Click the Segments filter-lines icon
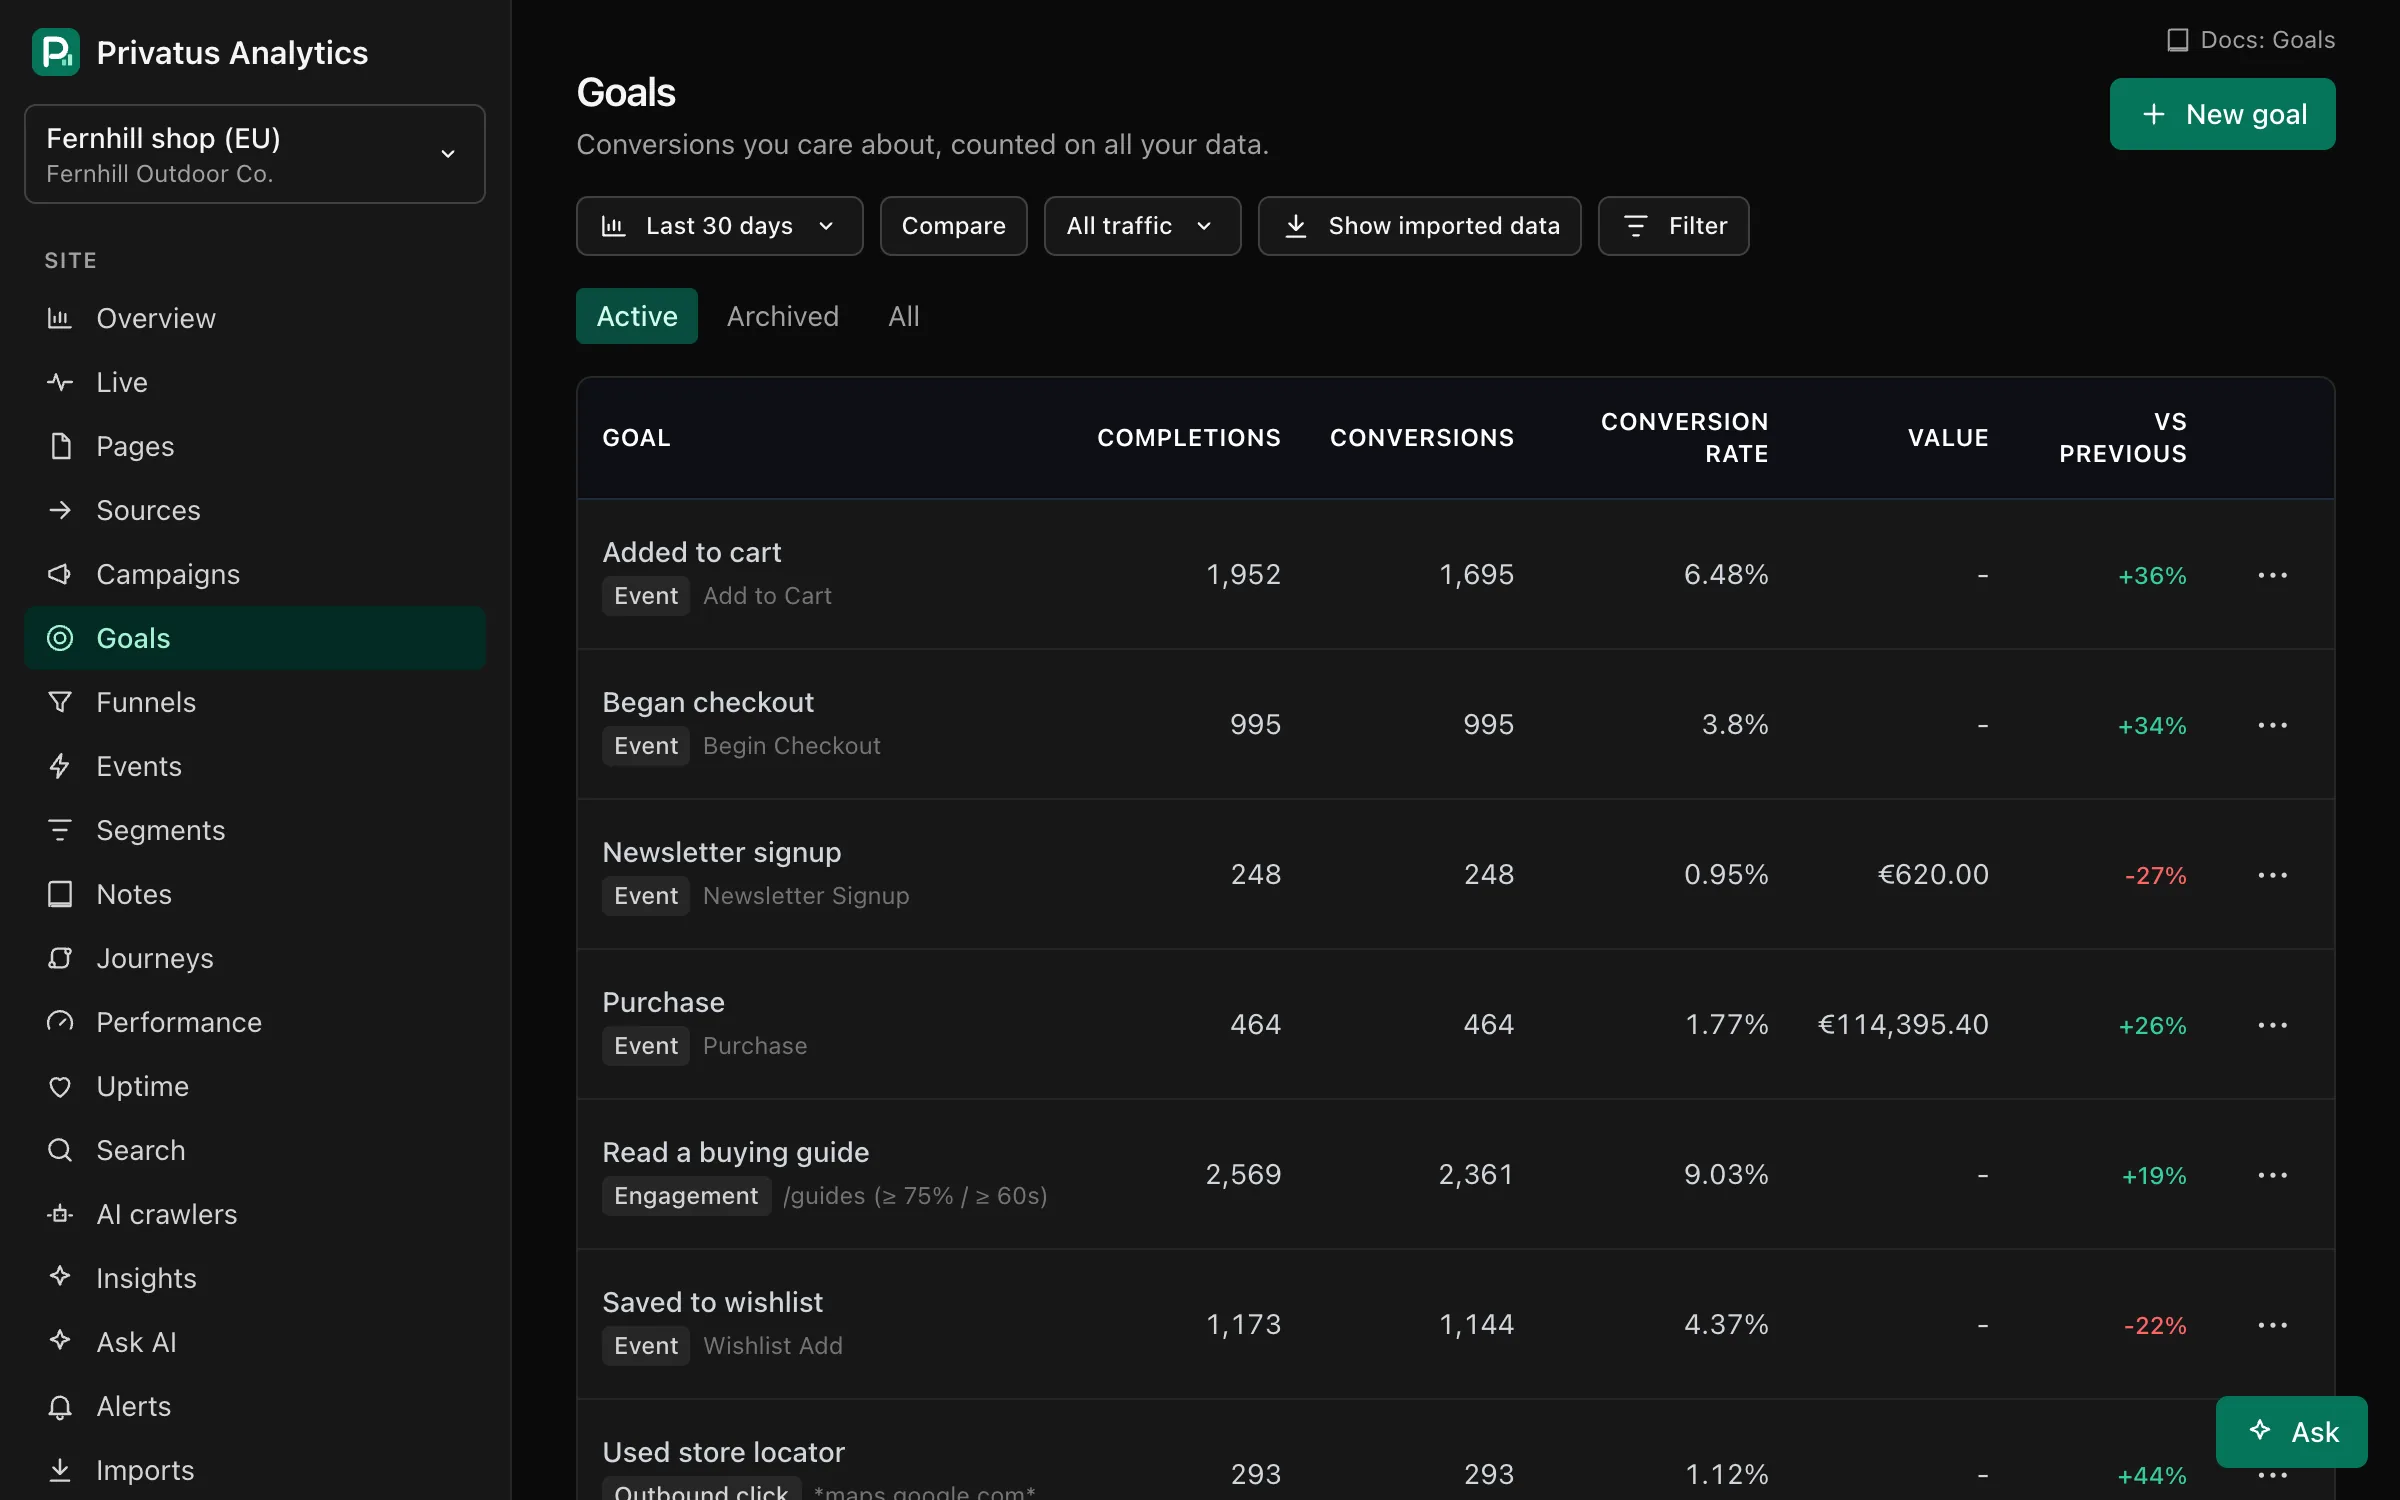Screen dimensions: 2400x1500 60,830
